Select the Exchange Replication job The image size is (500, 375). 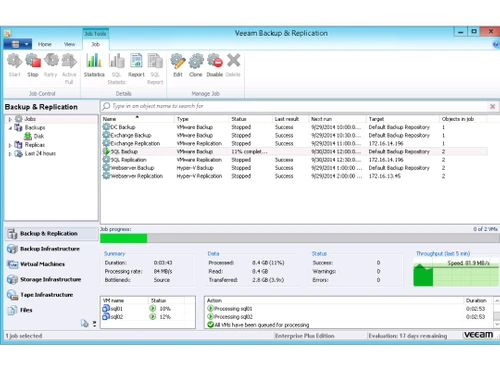294,143
